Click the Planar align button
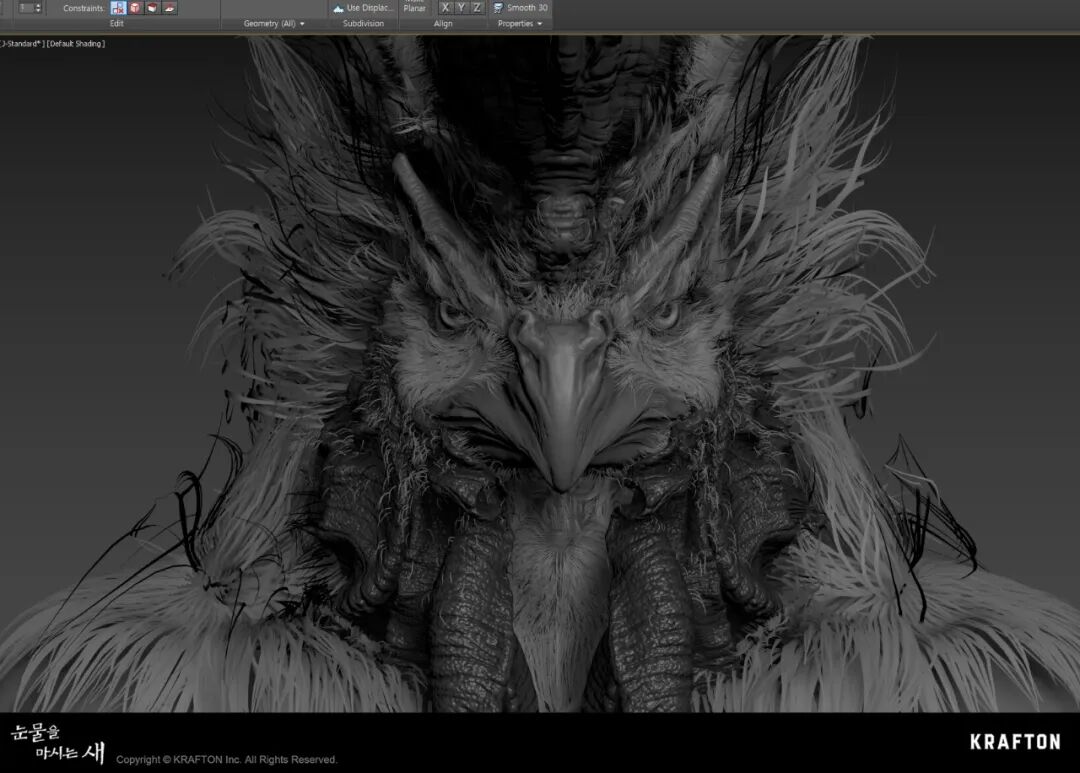Screen dimensions: 1080x773 415,8
